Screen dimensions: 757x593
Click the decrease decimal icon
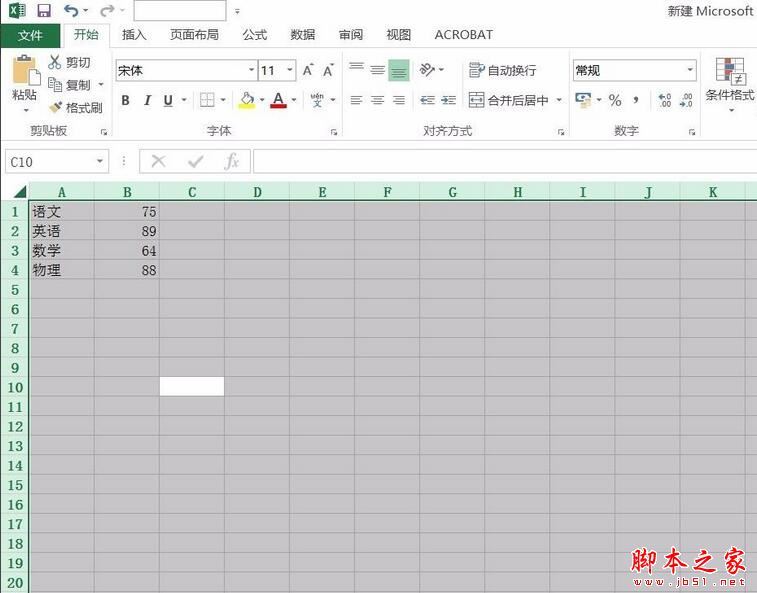click(x=686, y=100)
